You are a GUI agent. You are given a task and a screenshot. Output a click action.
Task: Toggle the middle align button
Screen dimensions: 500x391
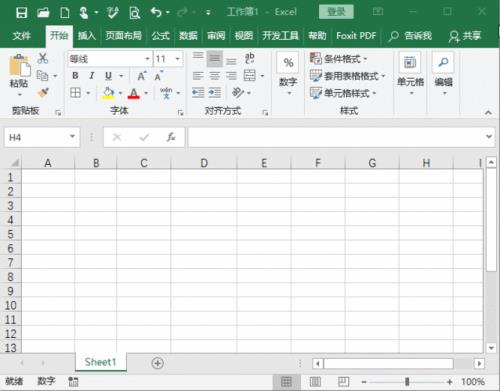(x=215, y=59)
